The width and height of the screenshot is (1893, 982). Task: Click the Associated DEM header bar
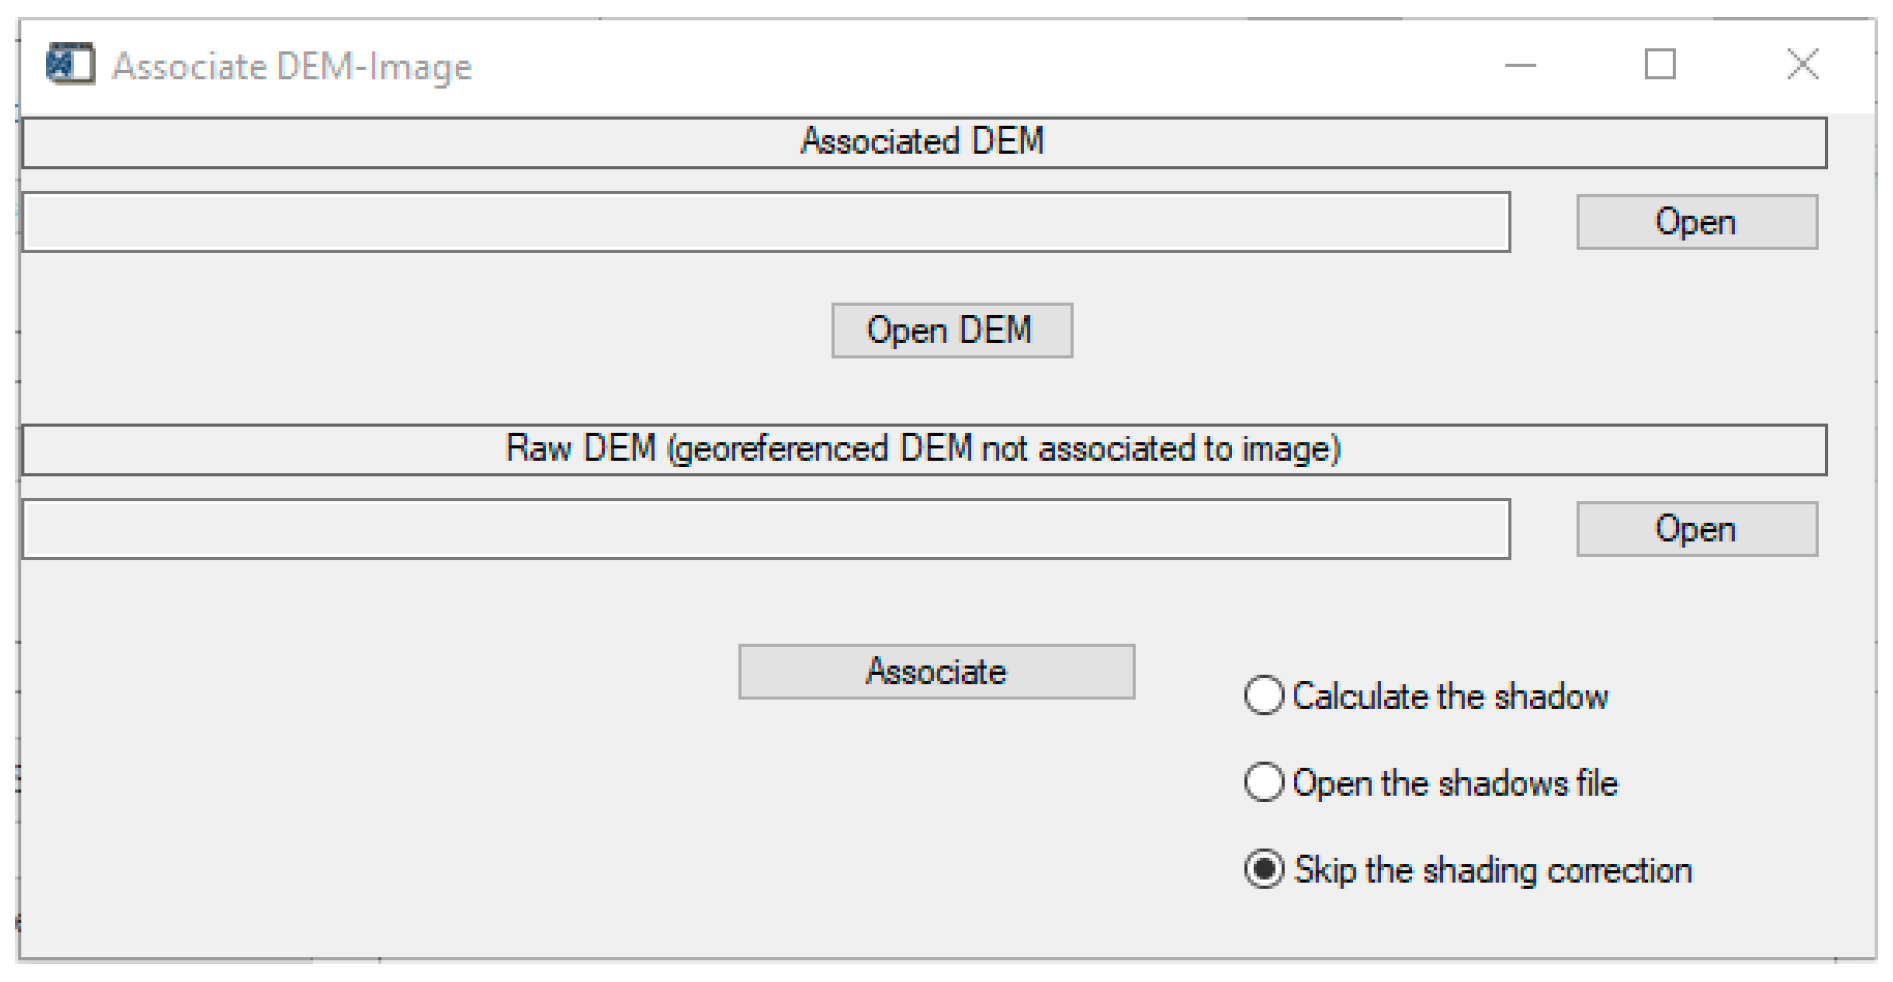click(923, 142)
